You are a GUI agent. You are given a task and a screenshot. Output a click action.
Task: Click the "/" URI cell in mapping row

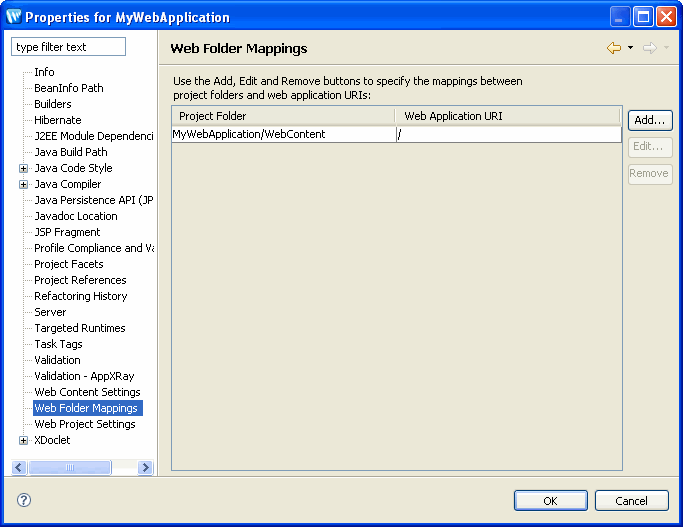tap(509, 135)
